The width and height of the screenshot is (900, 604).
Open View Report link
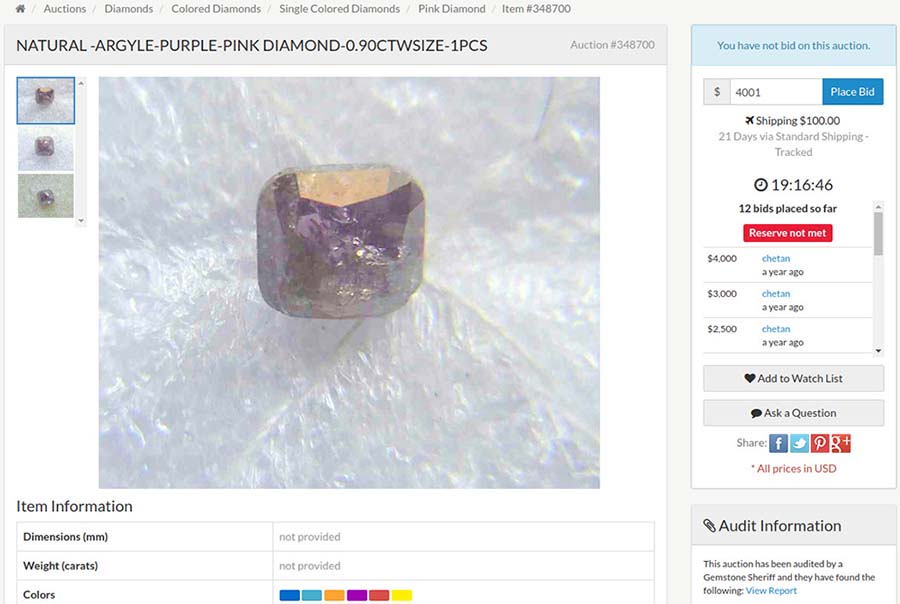[771, 590]
